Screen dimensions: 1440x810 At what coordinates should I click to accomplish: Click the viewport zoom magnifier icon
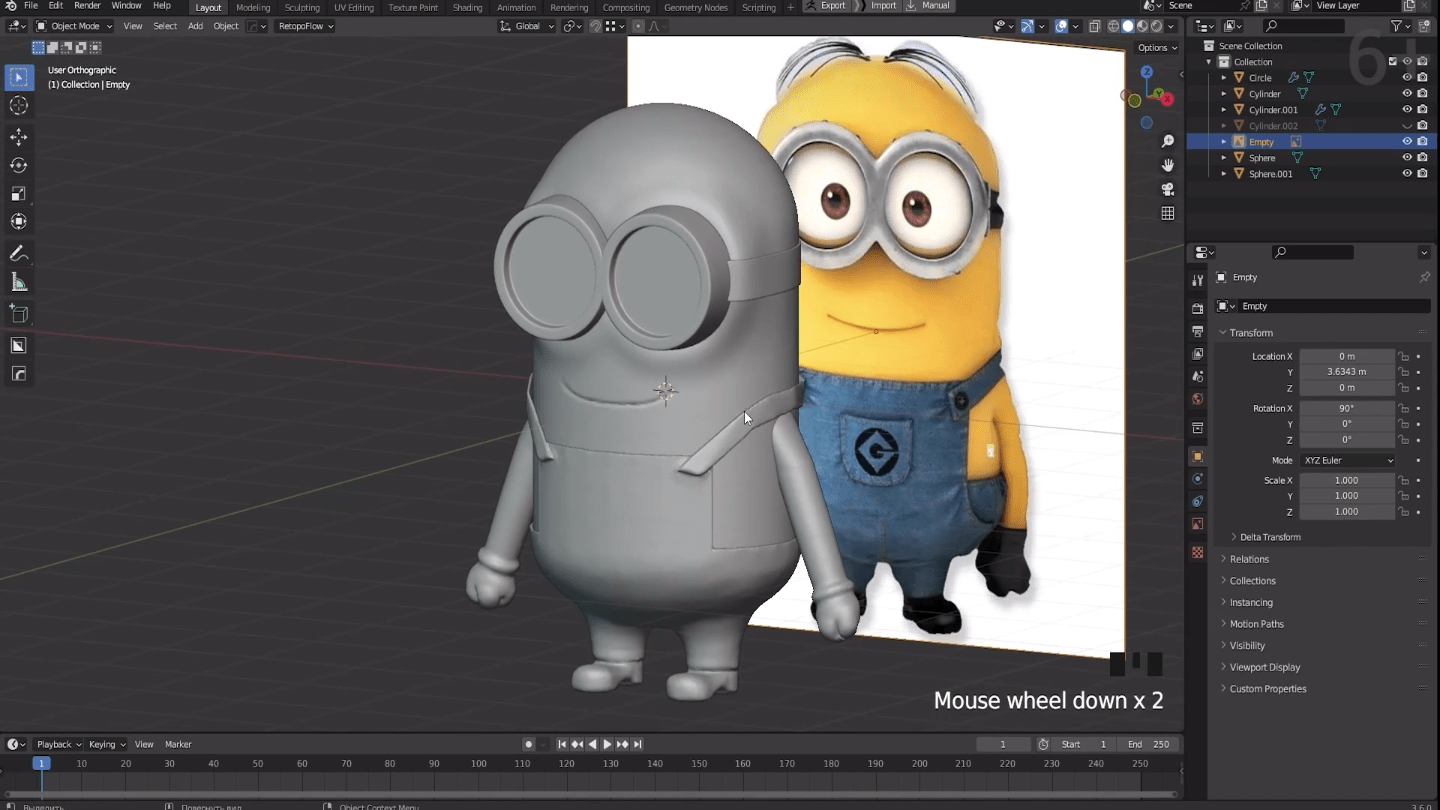tap(1167, 142)
